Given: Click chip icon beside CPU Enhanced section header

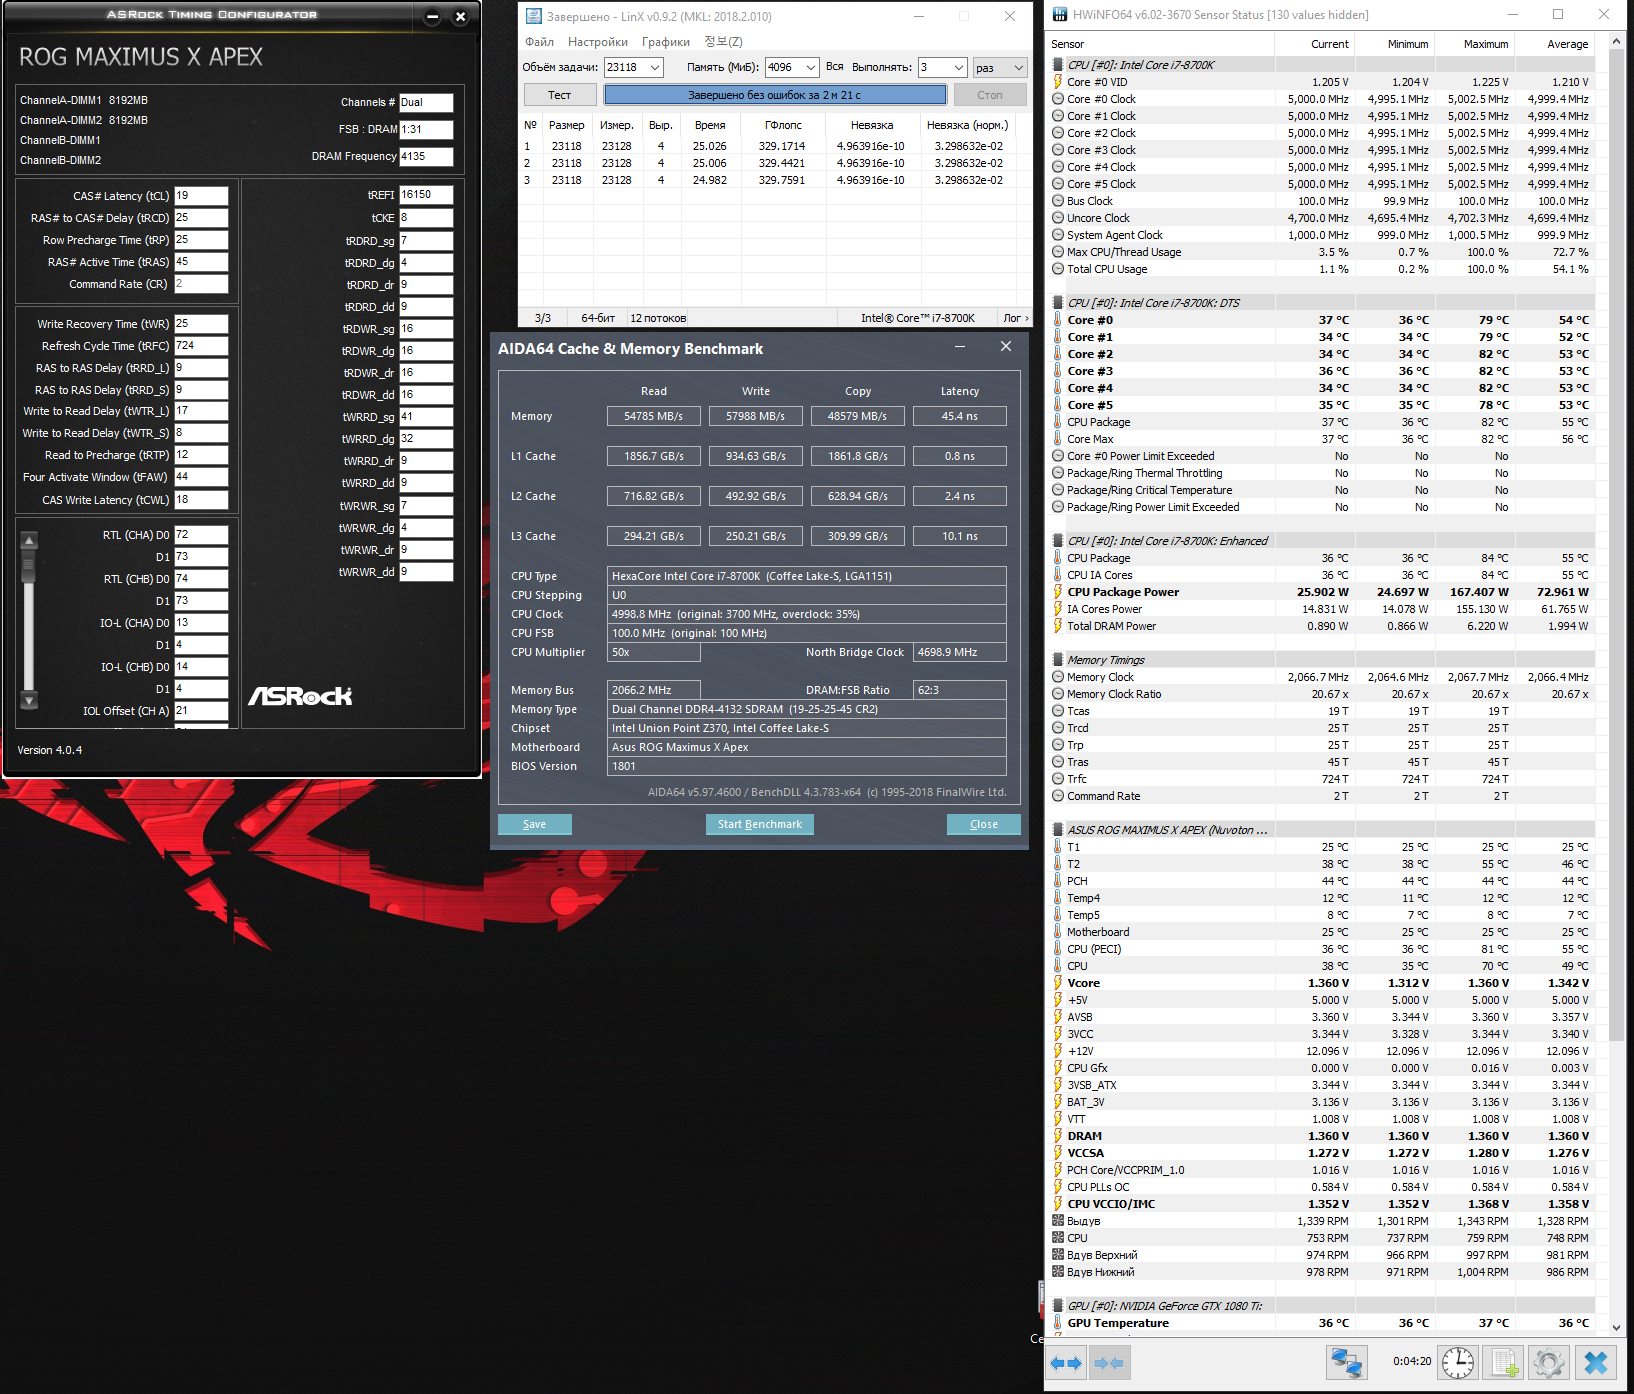Looking at the screenshot, I should click(1058, 541).
